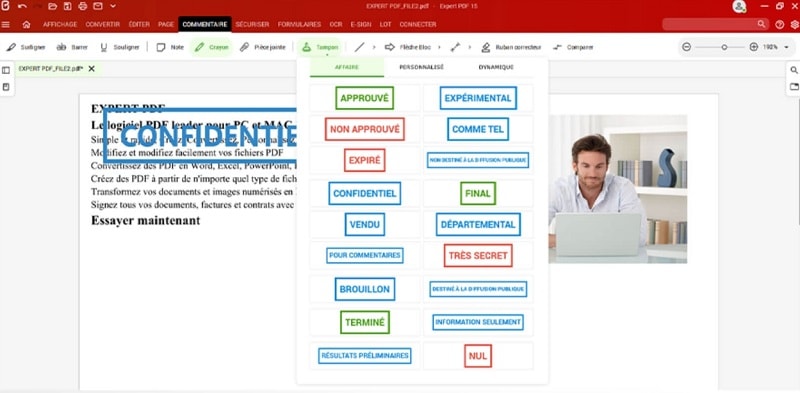Click the search field in title bar
The height and width of the screenshot is (393, 800).
(x=715, y=24)
